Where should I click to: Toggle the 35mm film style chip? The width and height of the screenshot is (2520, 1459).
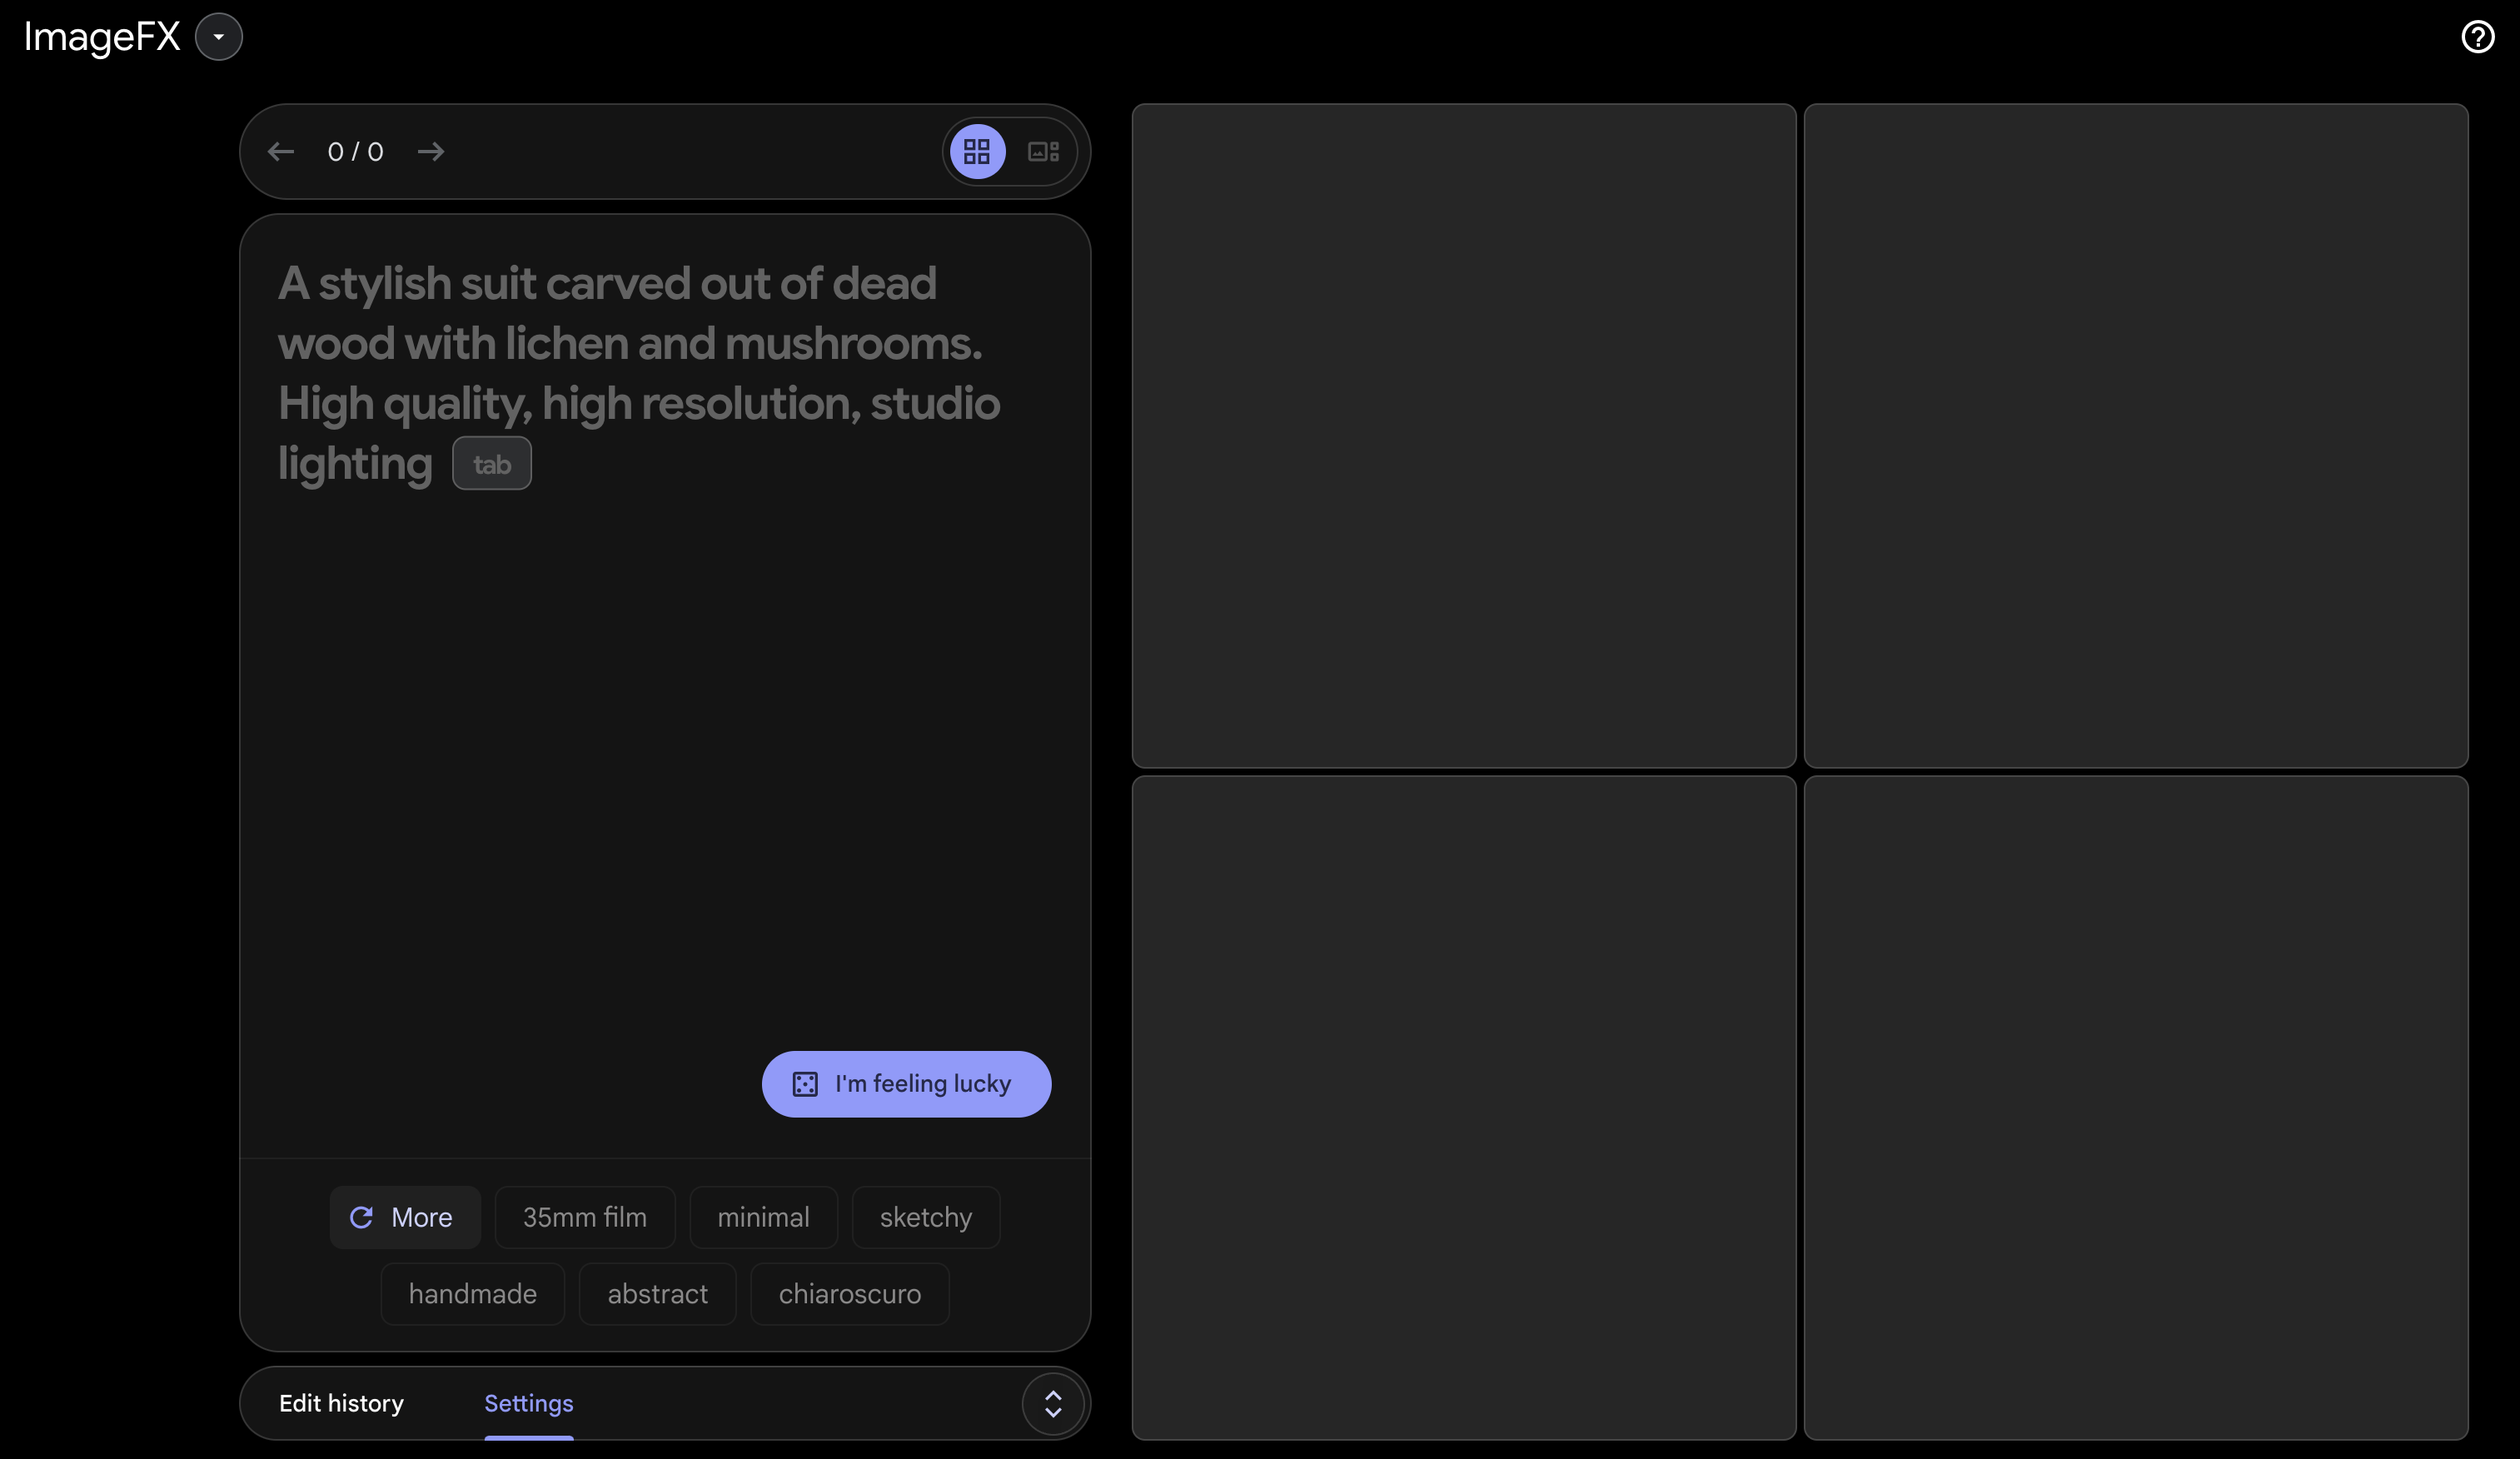584,1217
